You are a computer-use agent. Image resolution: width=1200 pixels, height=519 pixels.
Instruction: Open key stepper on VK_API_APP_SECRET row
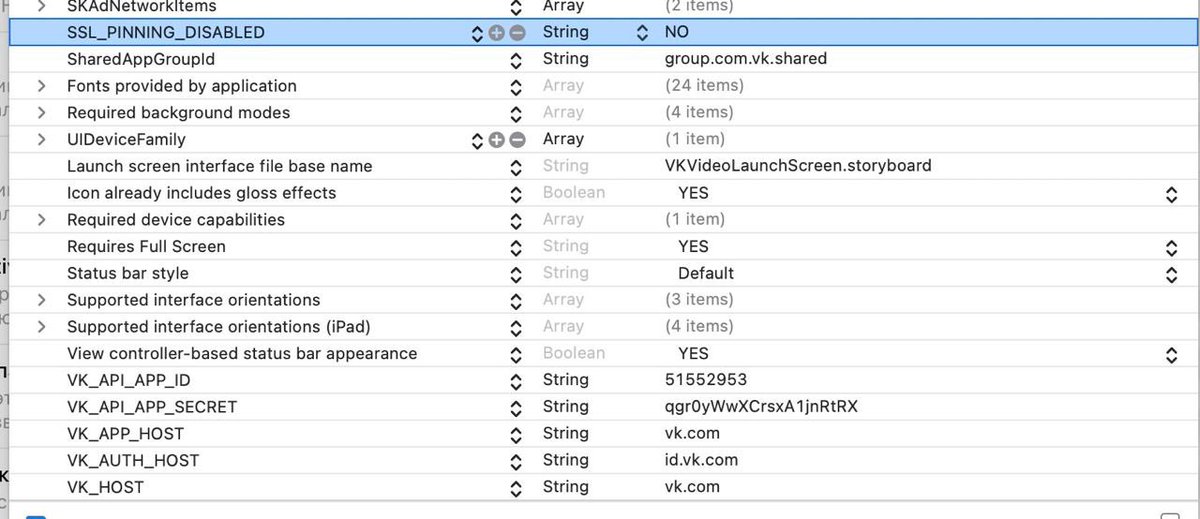(x=516, y=408)
